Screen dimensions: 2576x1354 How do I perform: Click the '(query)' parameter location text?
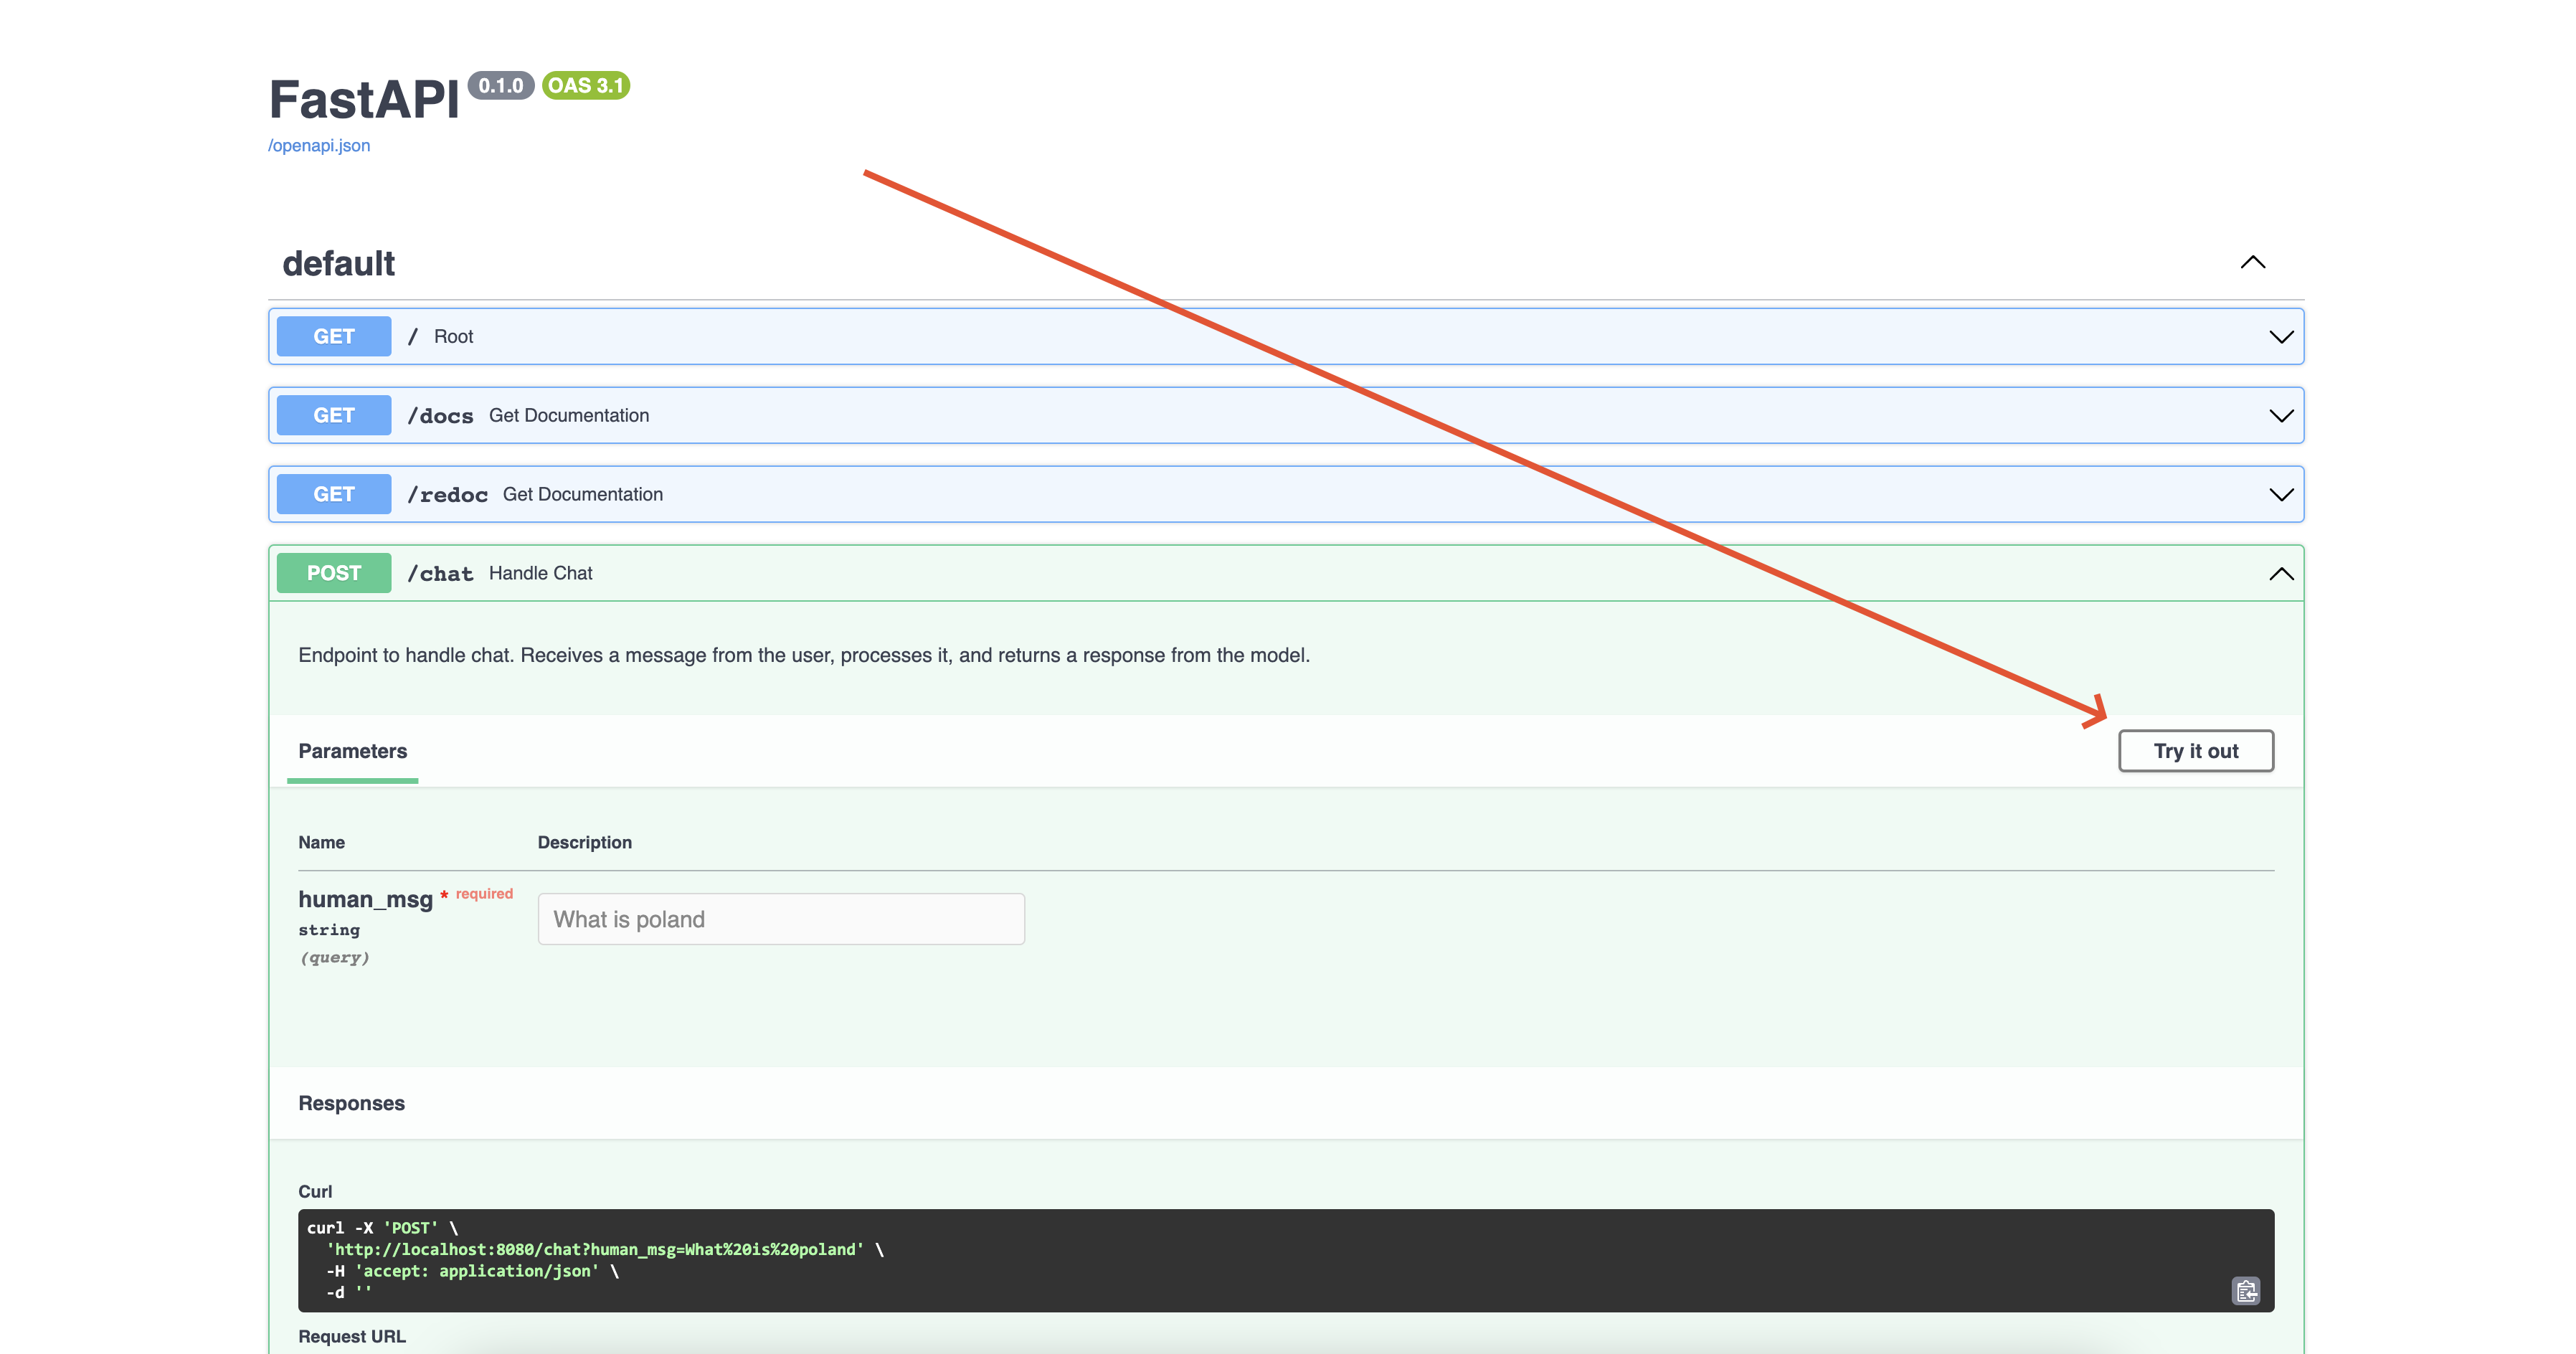point(334,958)
